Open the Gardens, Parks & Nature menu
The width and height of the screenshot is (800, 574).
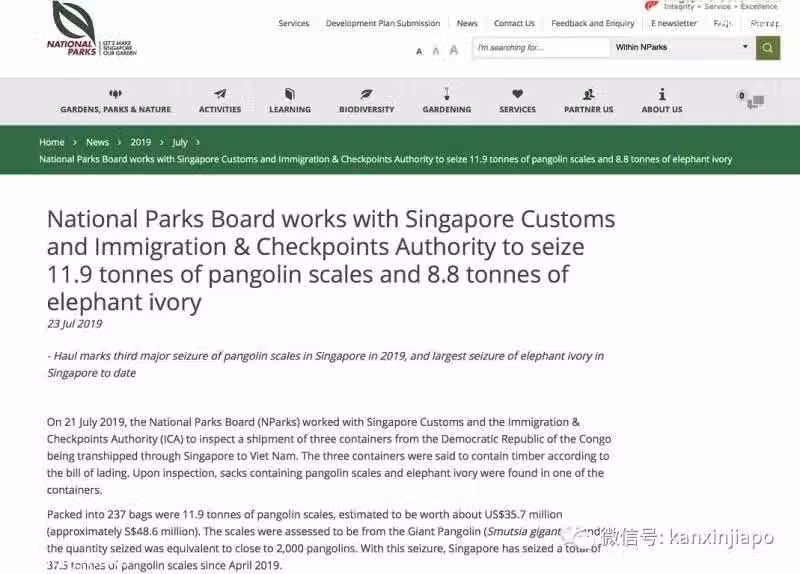point(115,109)
